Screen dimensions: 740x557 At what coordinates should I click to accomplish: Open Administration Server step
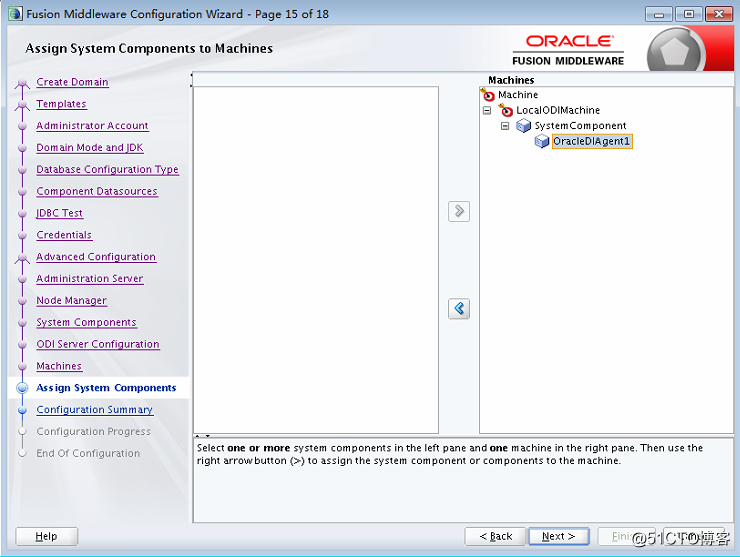[x=90, y=278]
